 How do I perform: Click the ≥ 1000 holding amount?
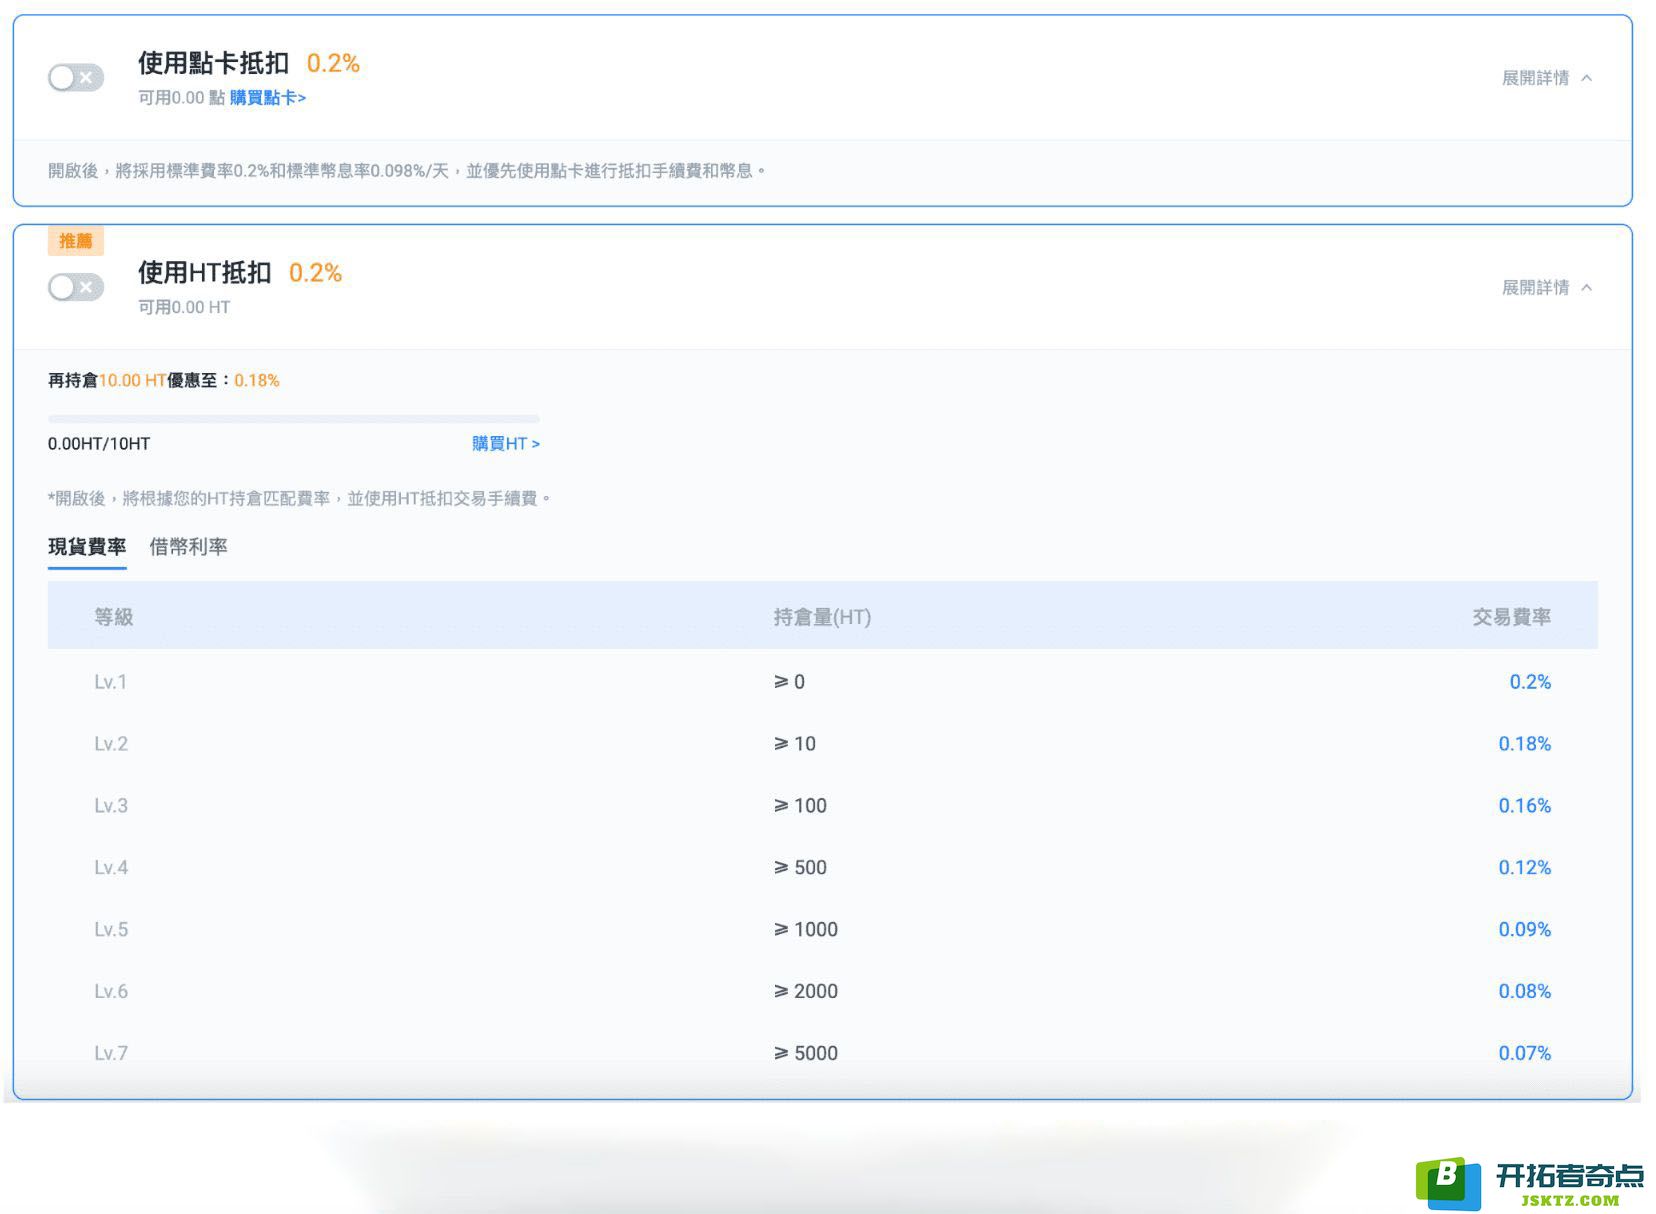pyautogui.click(x=806, y=930)
